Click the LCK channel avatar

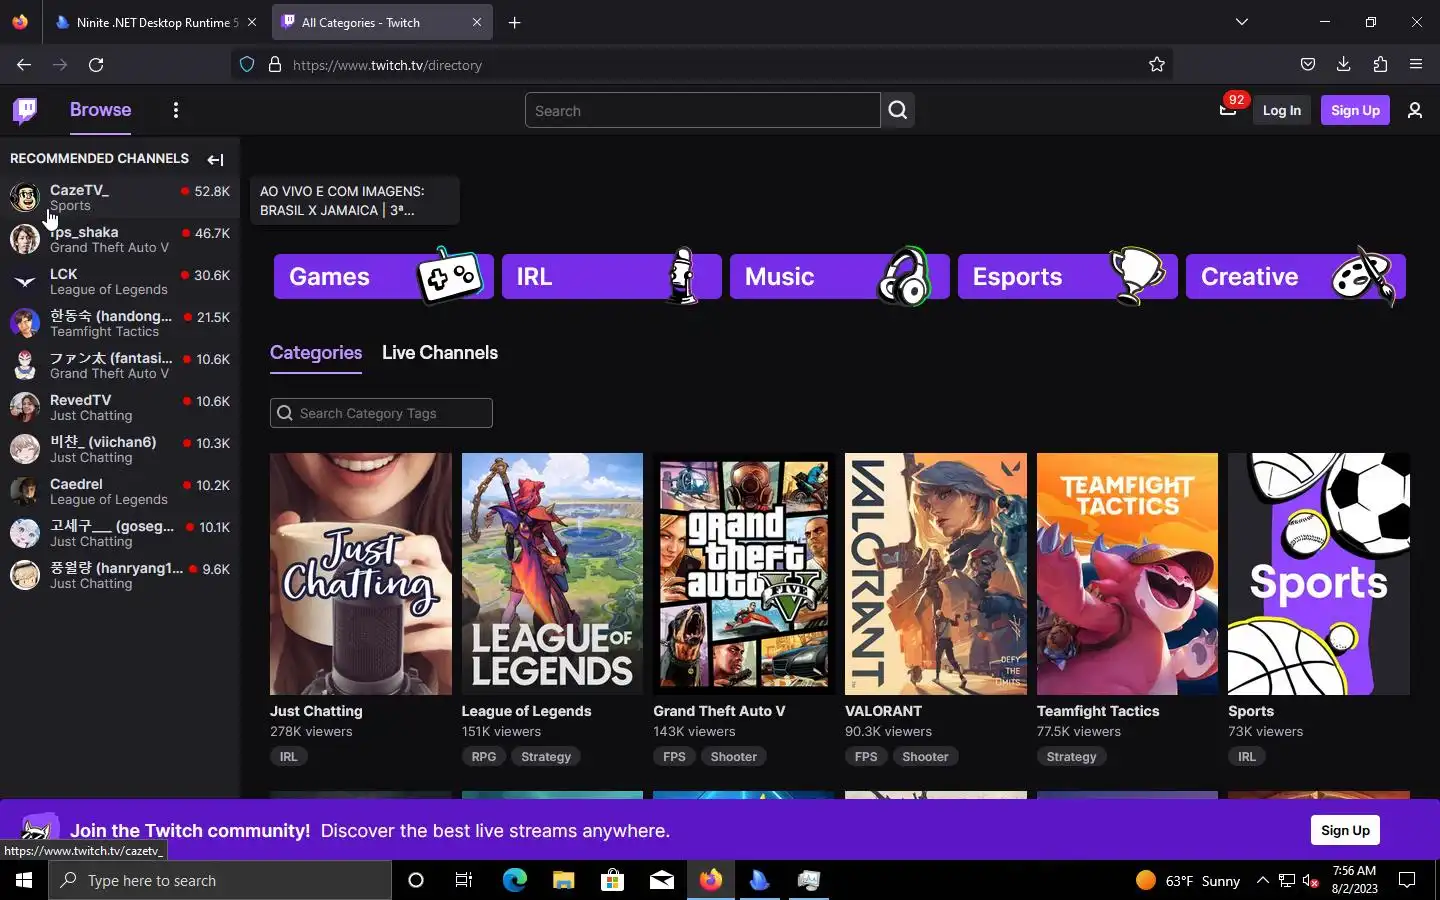[x=25, y=281]
